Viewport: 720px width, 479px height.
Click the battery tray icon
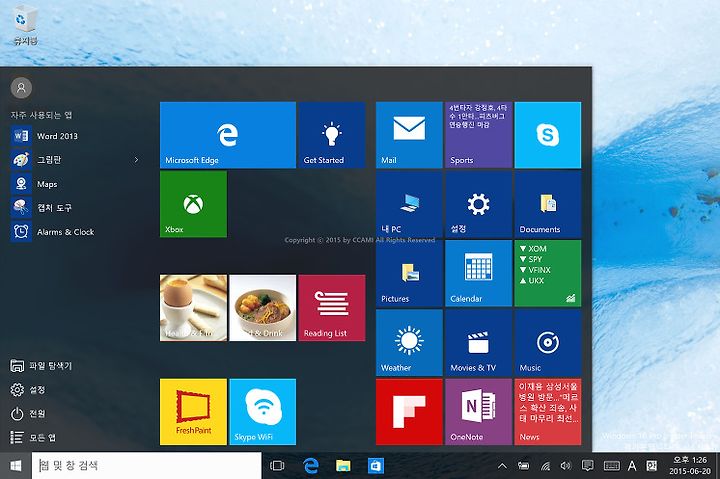tap(523, 466)
